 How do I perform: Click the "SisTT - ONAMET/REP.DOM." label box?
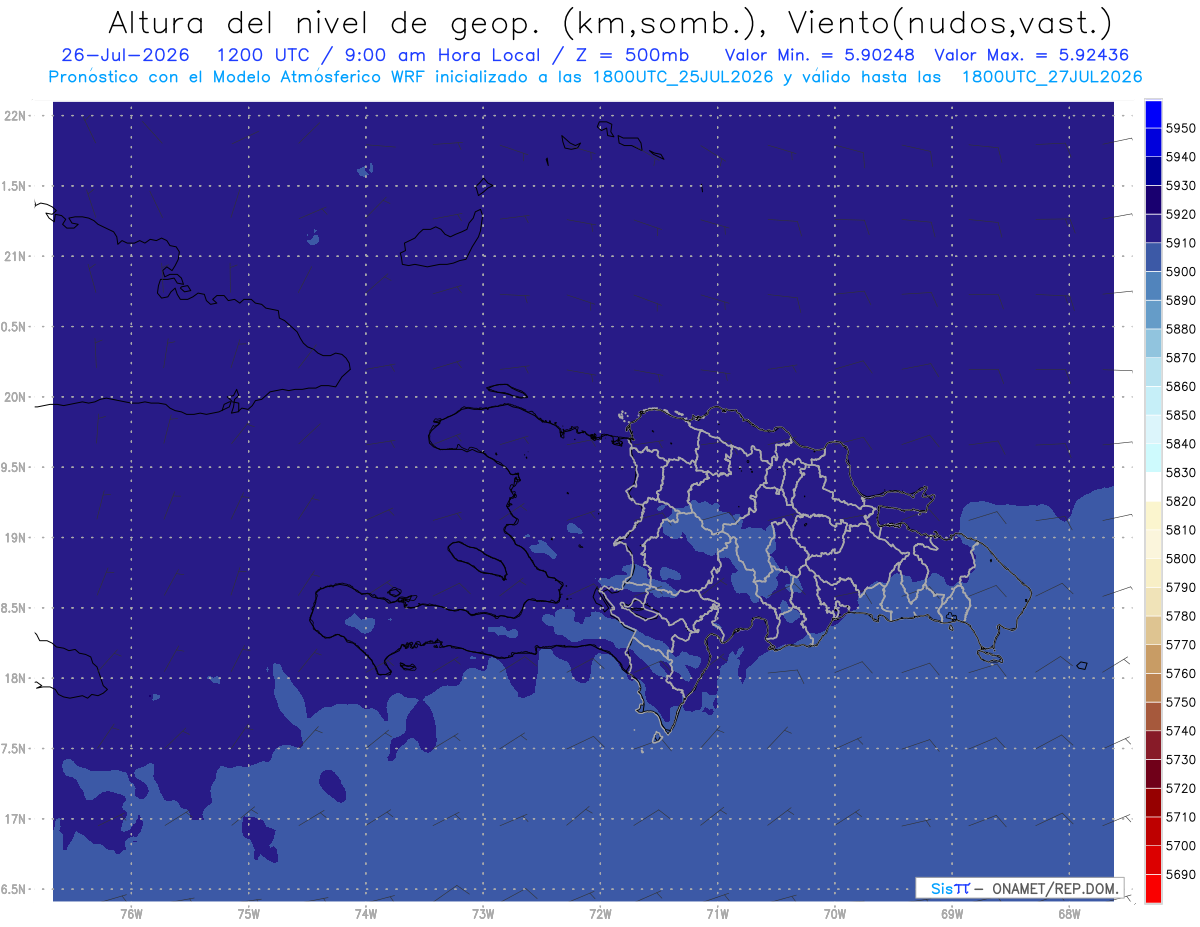click(1019, 888)
